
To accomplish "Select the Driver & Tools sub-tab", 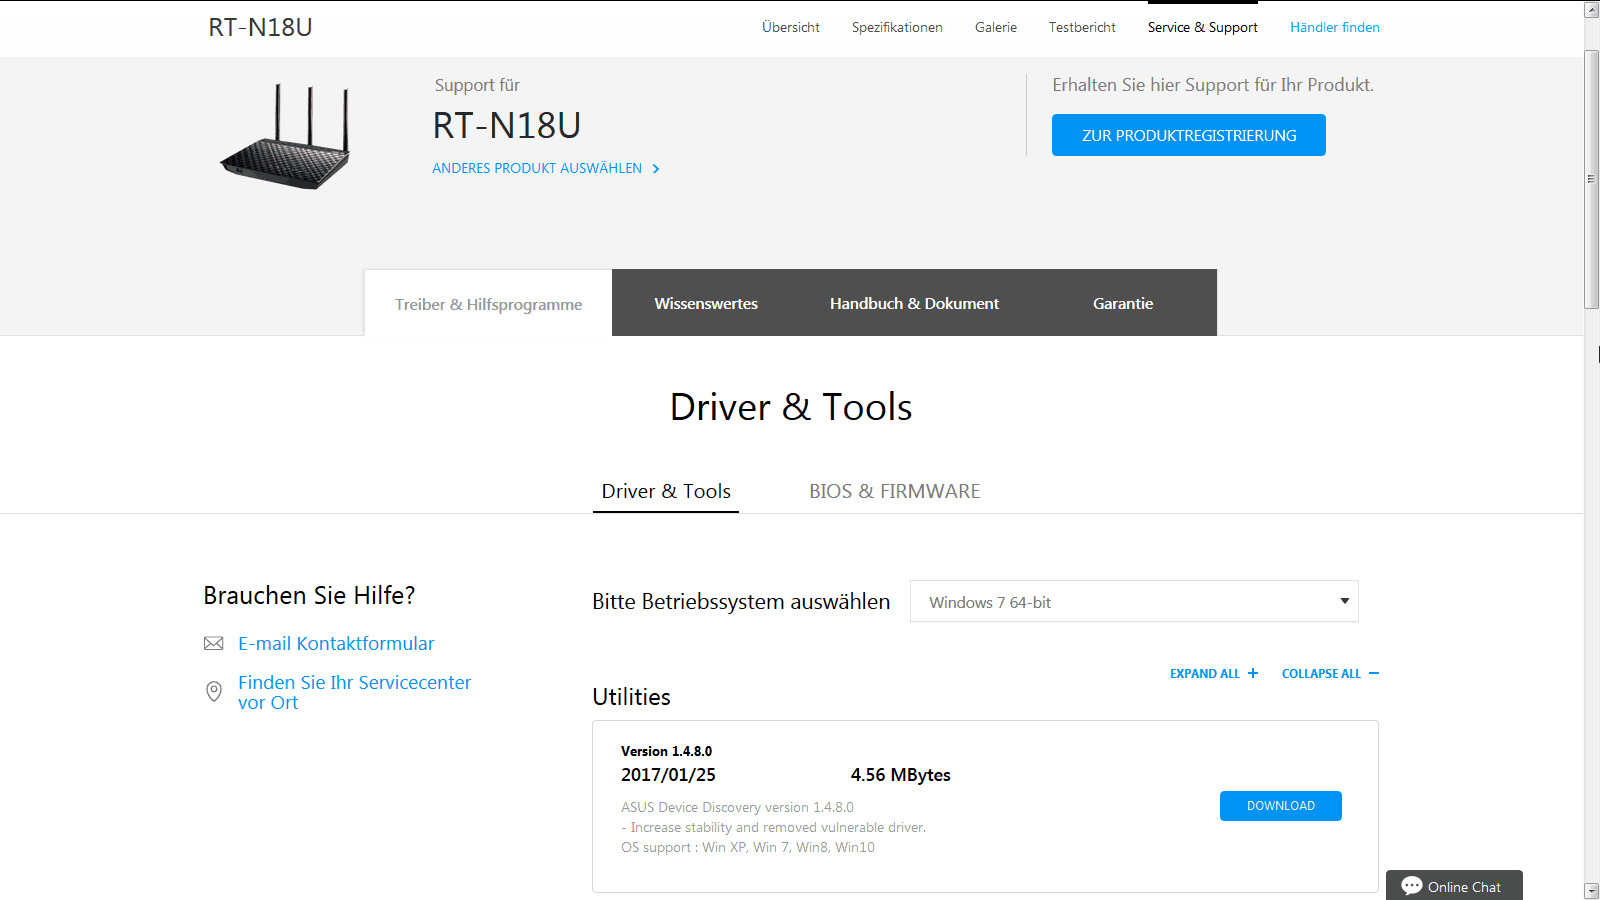I will click(x=666, y=491).
